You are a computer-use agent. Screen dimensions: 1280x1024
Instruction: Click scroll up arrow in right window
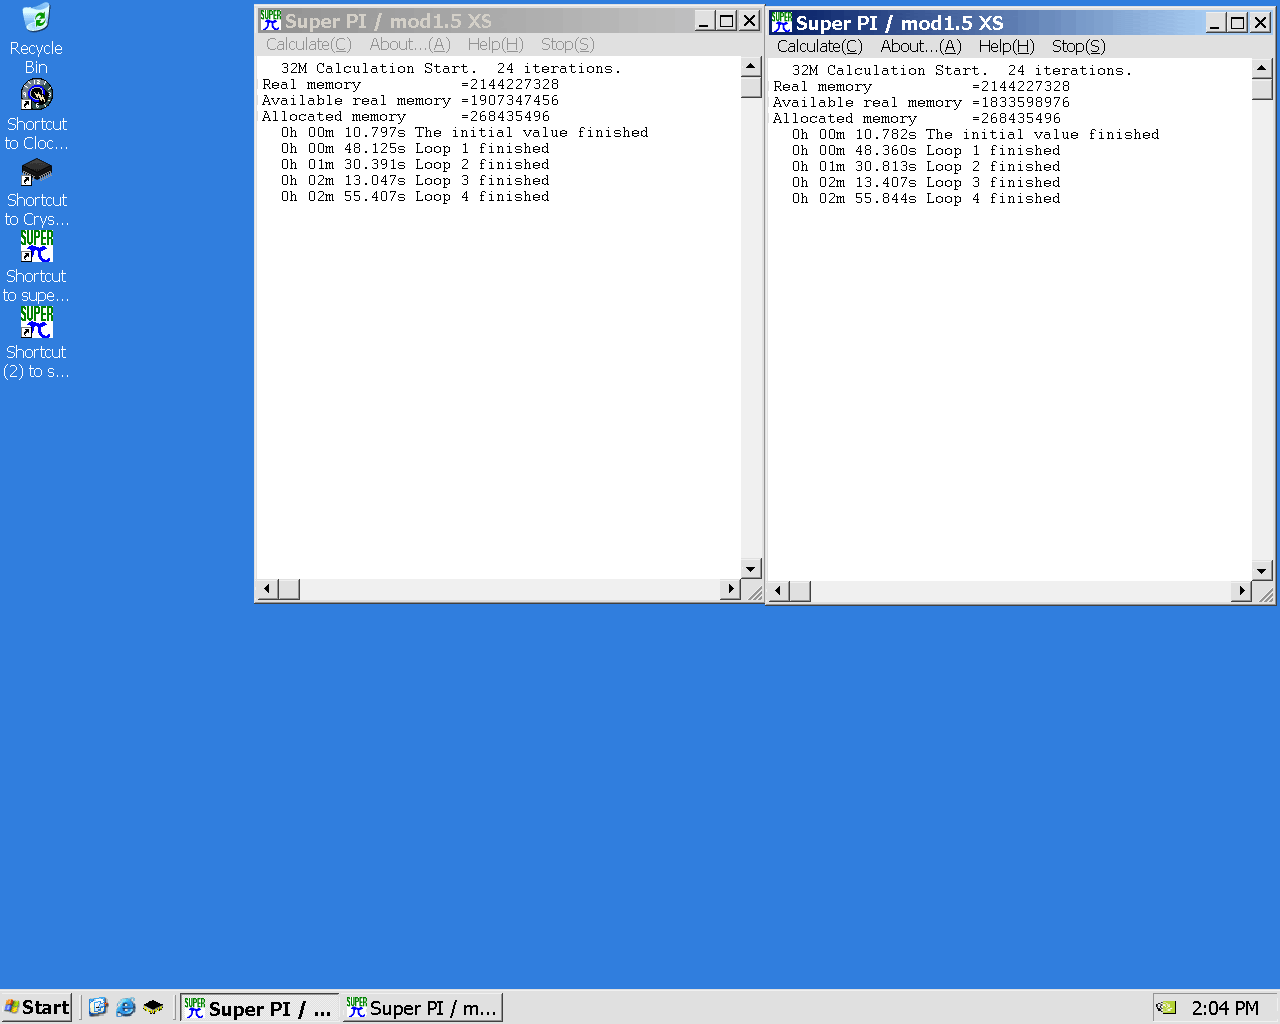pos(1262,68)
